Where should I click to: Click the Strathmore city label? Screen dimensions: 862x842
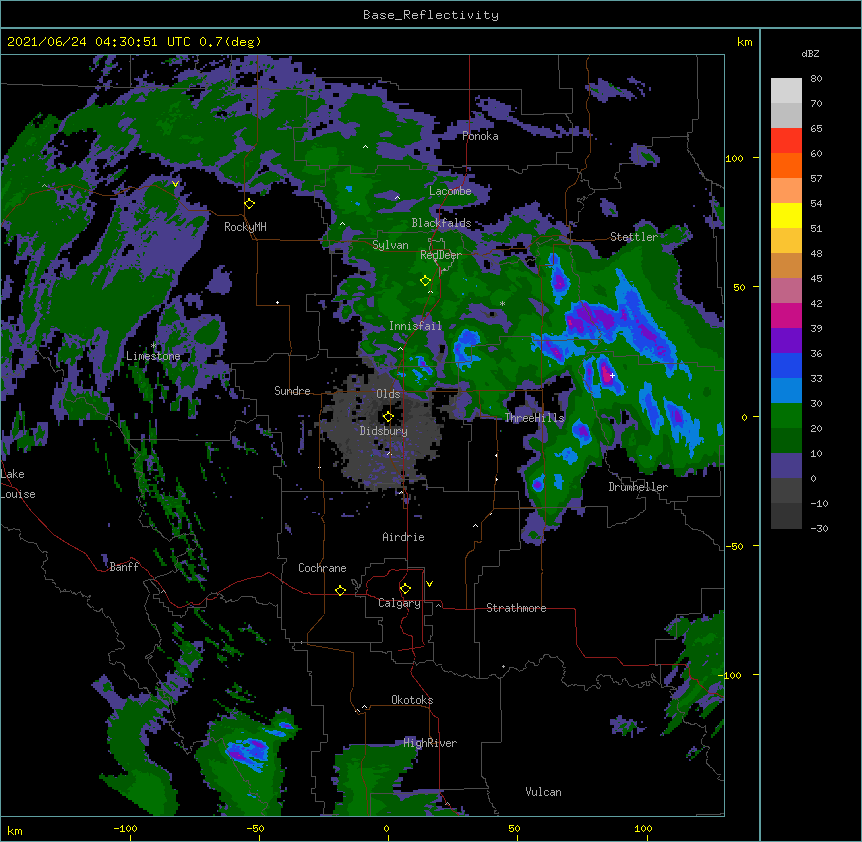(516, 608)
